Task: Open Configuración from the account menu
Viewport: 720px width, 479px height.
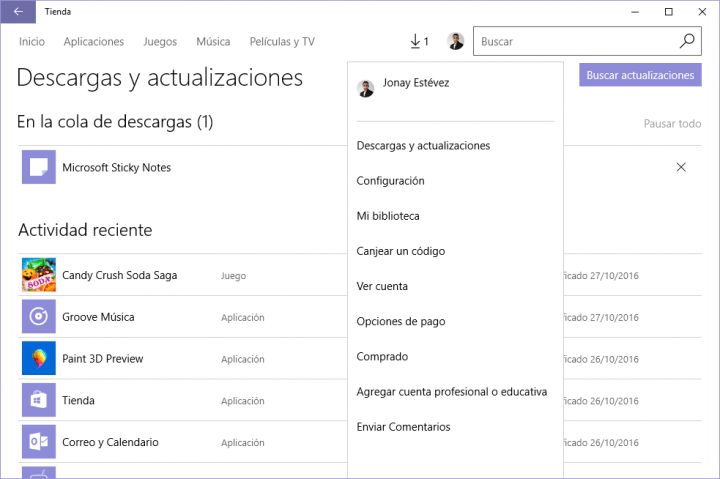Action: [390, 181]
